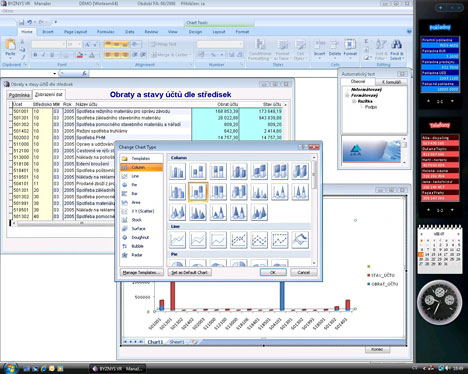468x374 pixels.
Task: Click the Windows Start orb
Action: click(10, 368)
